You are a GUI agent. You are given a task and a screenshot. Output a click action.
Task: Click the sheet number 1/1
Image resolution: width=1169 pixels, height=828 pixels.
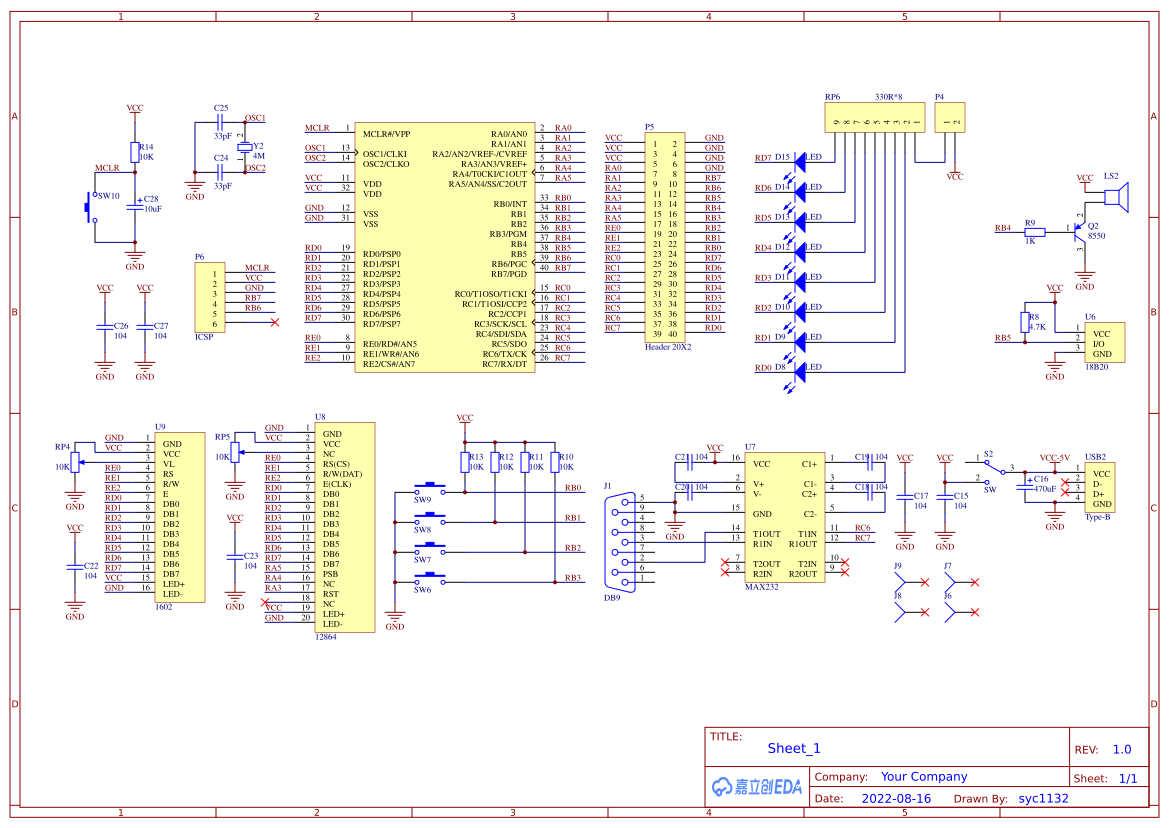click(x=1128, y=779)
